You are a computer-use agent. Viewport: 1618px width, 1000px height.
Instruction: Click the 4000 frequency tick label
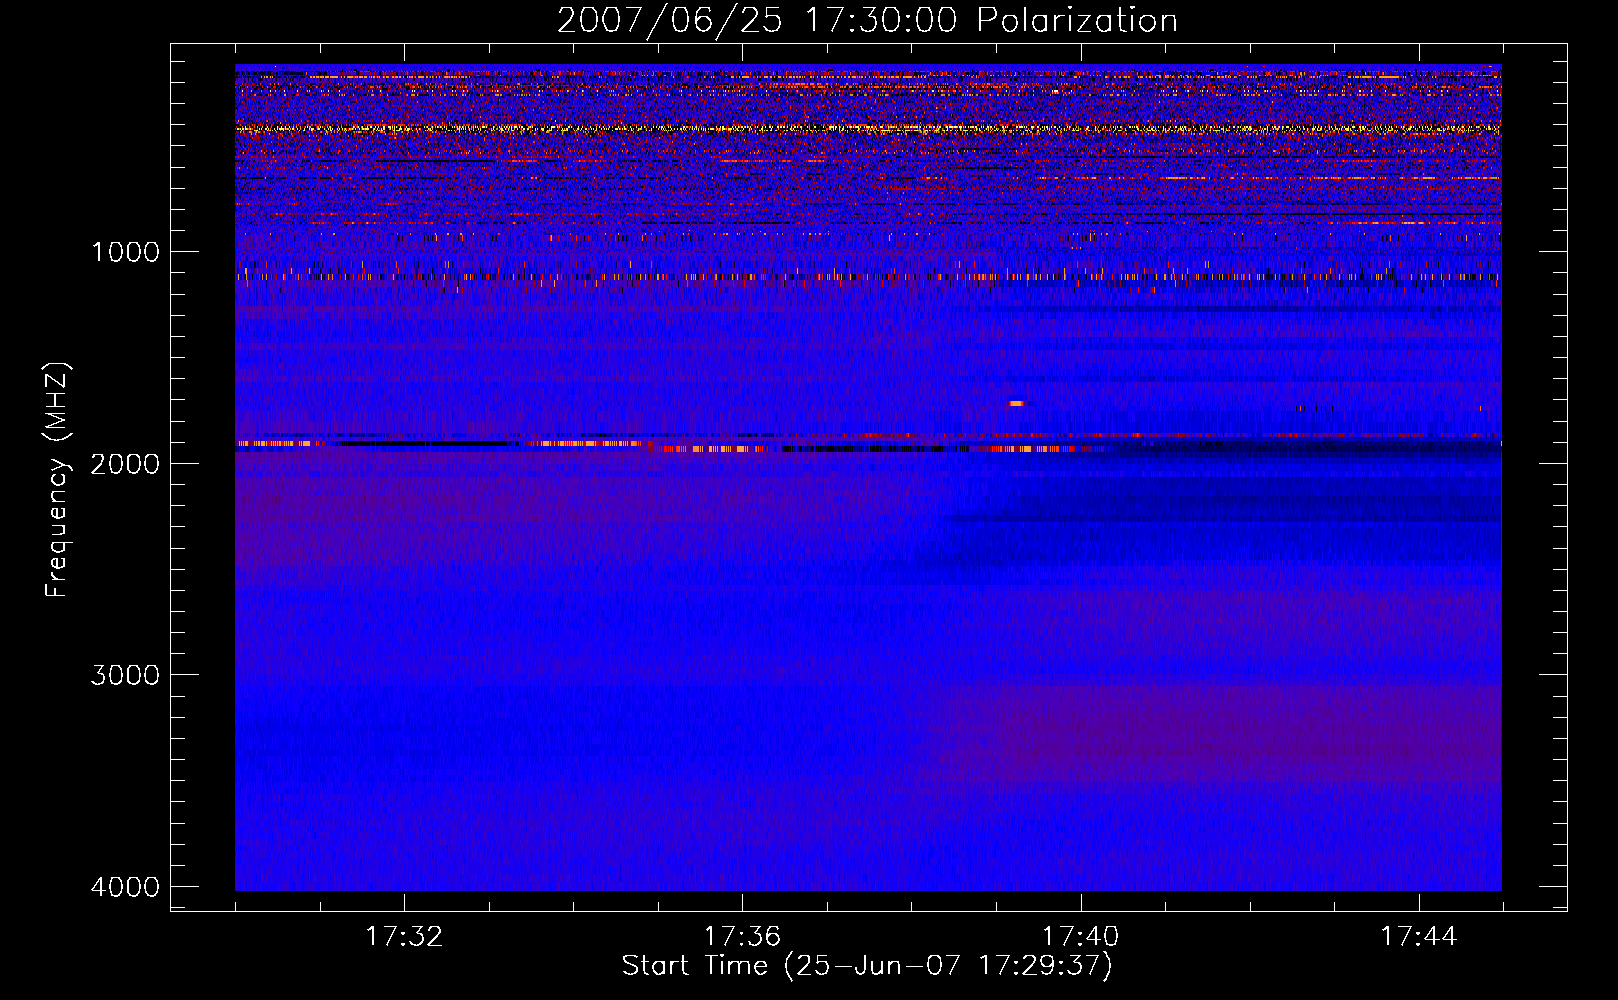125,887
